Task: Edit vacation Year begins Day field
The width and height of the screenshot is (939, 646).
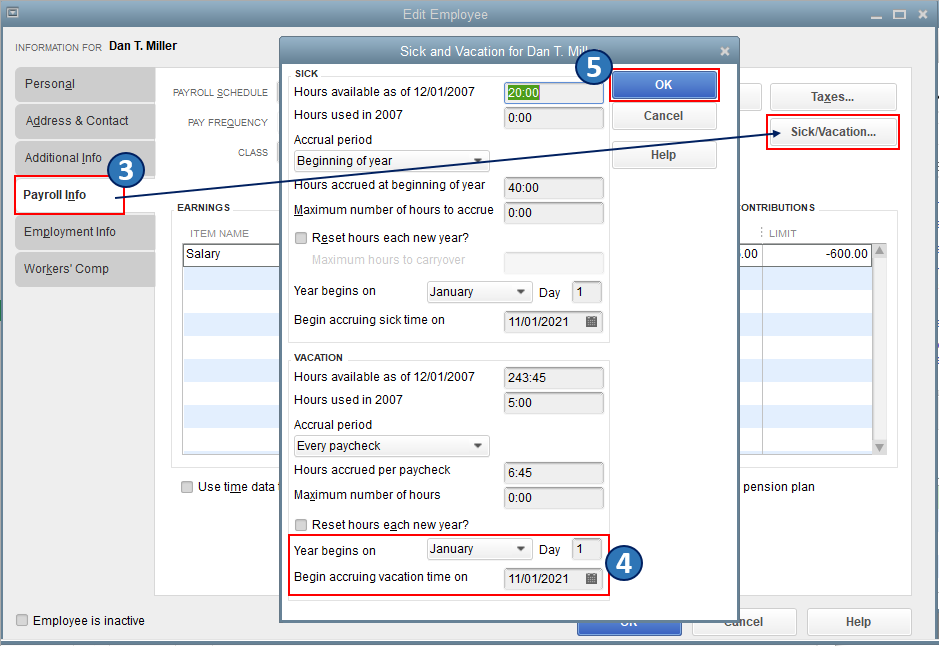Action: (x=587, y=549)
